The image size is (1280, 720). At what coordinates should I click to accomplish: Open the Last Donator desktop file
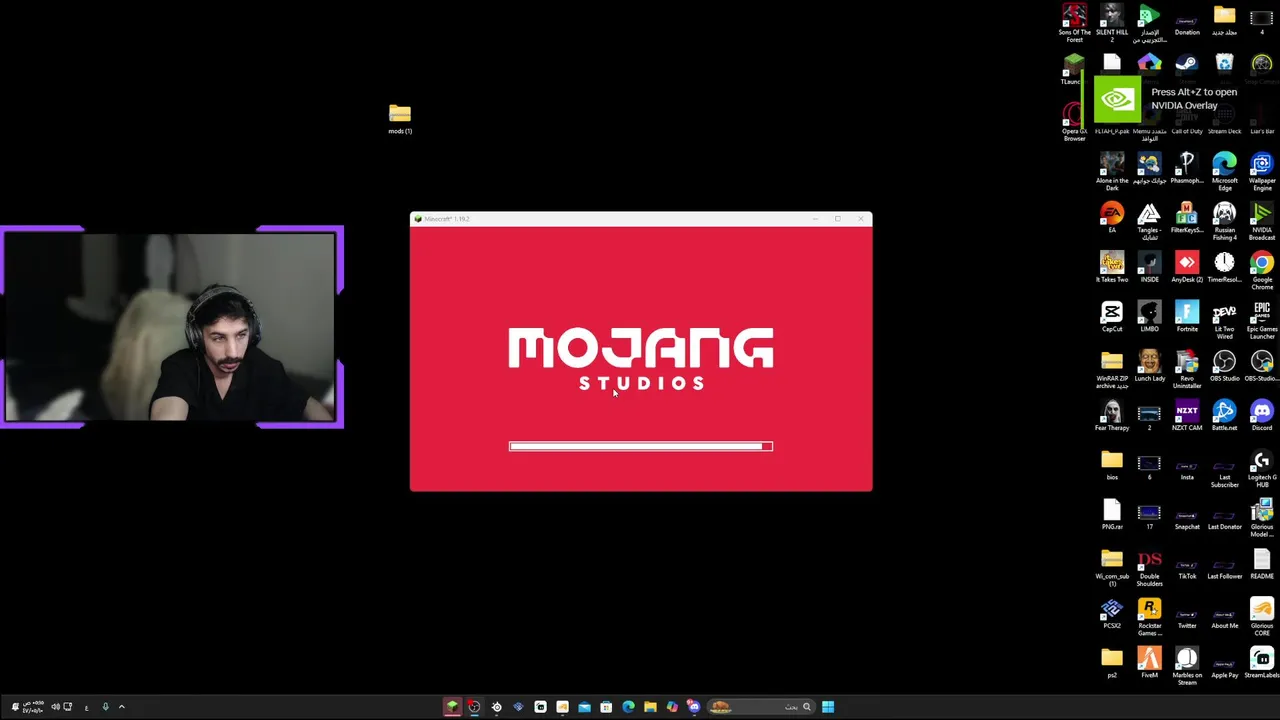[x=1224, y=518]
